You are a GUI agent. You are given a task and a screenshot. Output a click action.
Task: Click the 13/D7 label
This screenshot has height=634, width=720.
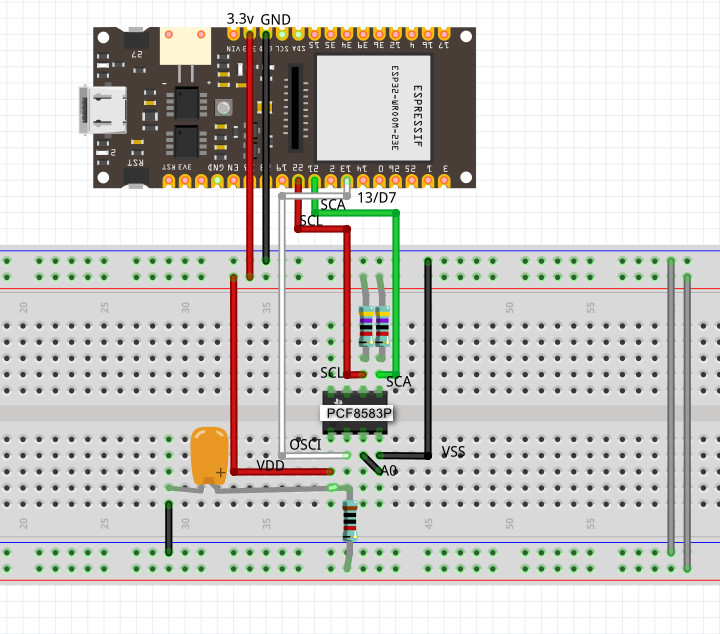coord(377,198)
